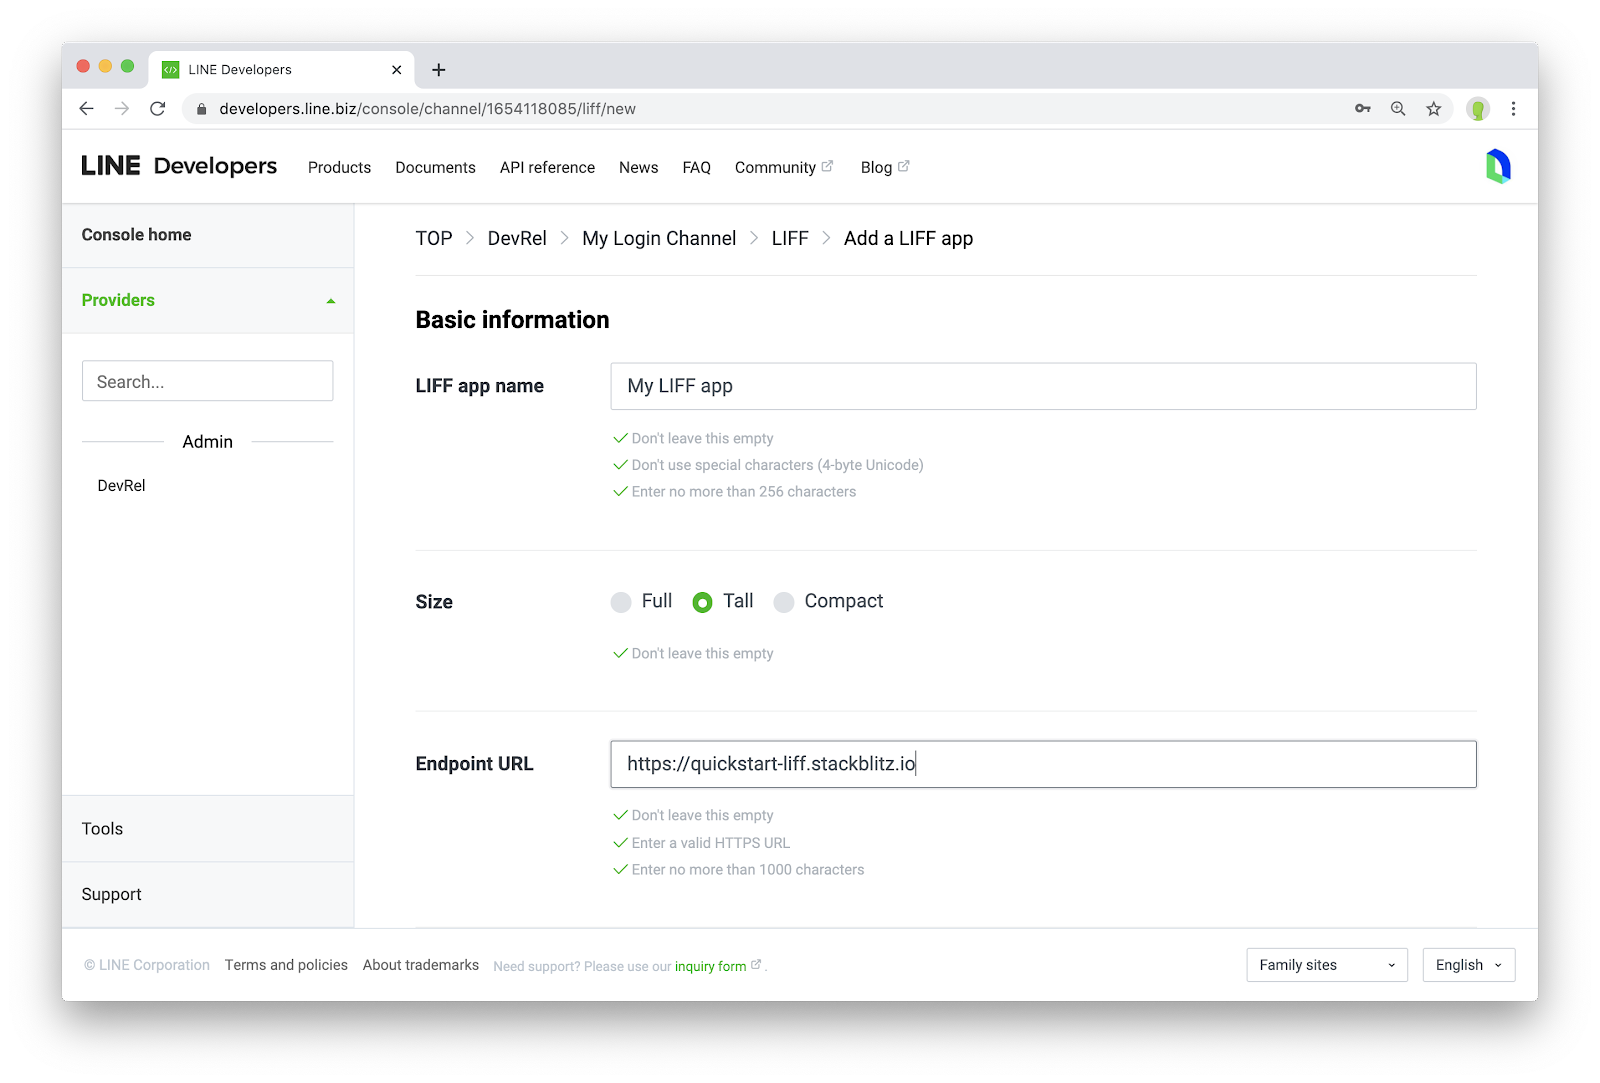The width and height of the screenshot is (1600, 1083).
Task: Click 'Enter a valid HTTPS URL' hint
Action: (x=711, y=843)
